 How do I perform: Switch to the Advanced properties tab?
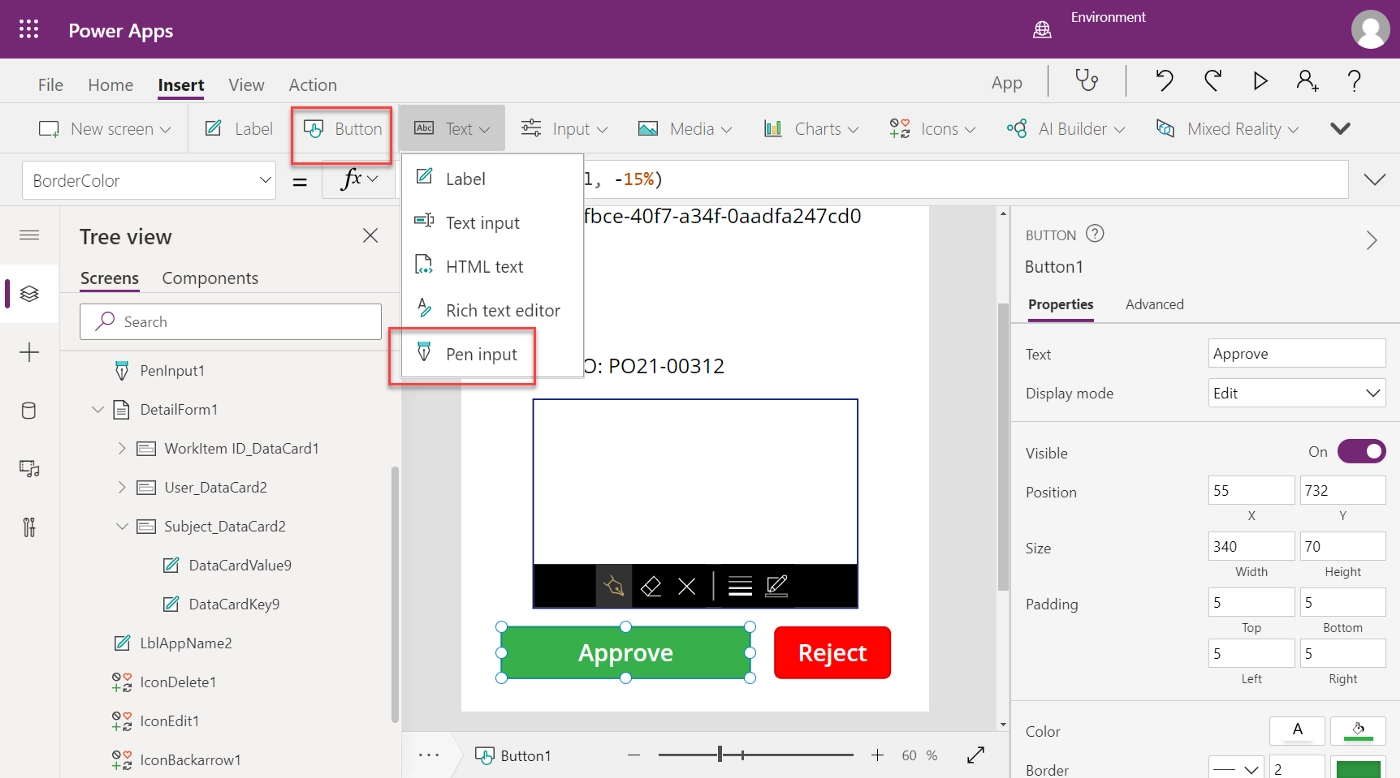(1154, 304)
